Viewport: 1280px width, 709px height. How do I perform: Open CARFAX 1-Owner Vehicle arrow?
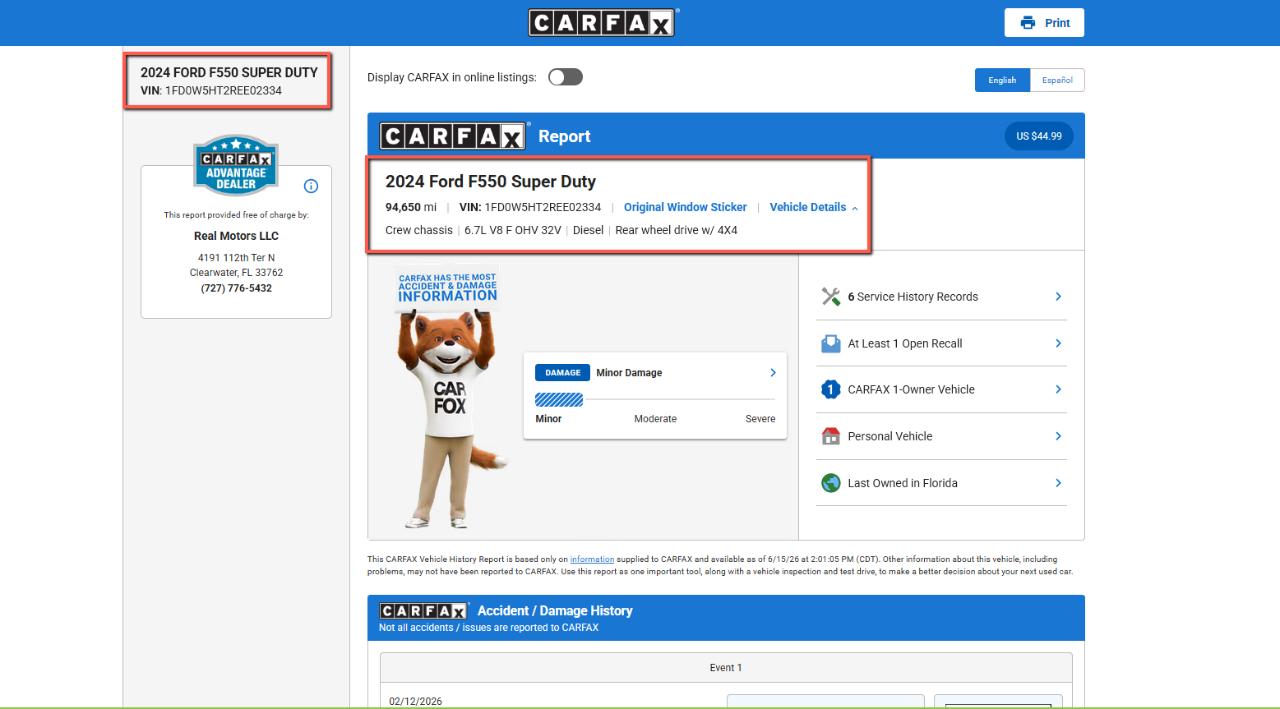point(1058,390)
